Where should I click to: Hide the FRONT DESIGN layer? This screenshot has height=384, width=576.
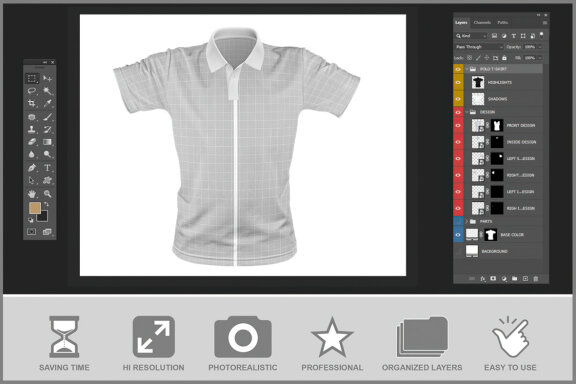click(458, 125)
